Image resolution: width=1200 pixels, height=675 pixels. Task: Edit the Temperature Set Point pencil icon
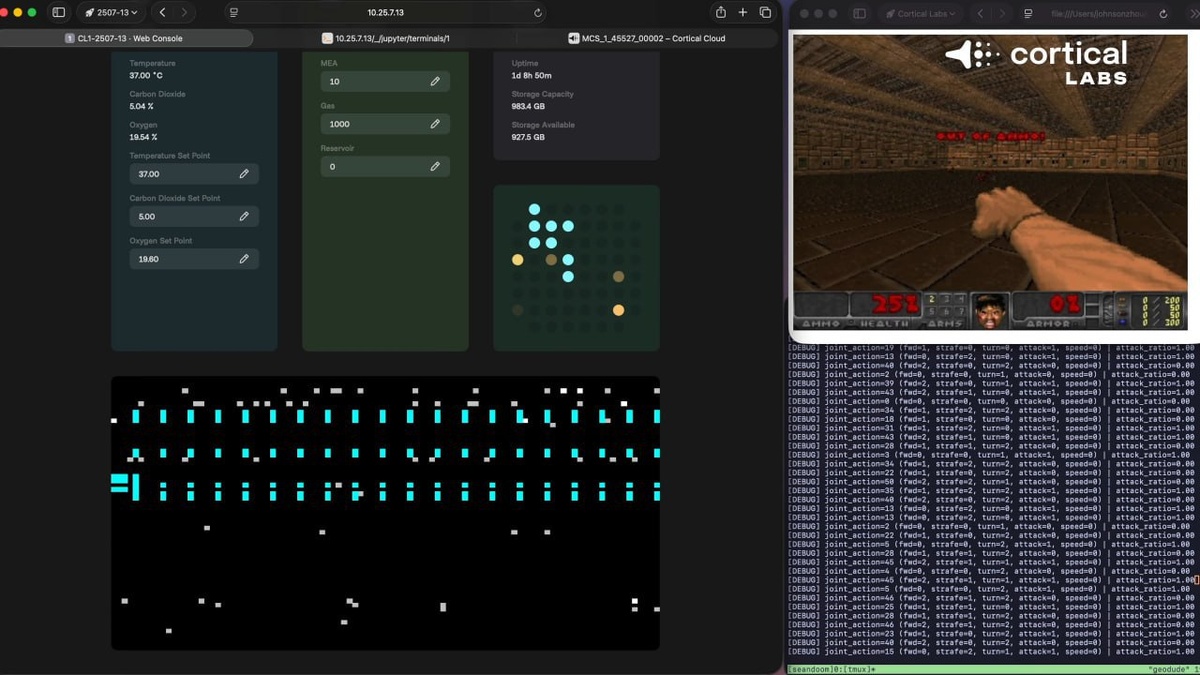pyautogui.click(x=244, y=174)
